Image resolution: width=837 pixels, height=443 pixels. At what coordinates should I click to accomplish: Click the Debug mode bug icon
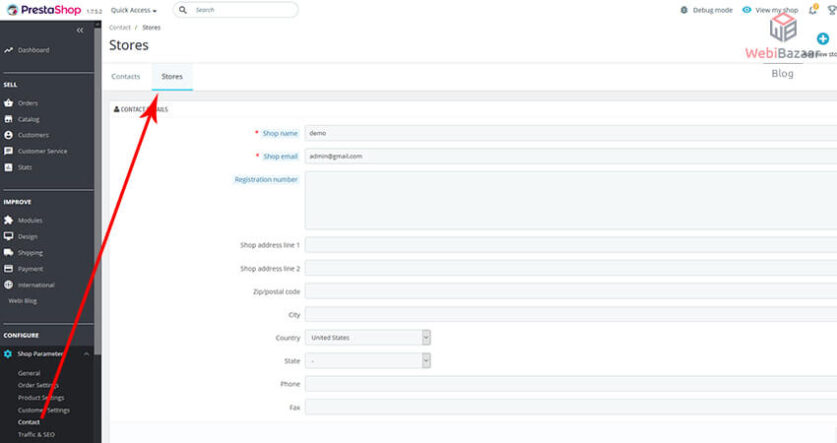684,10
